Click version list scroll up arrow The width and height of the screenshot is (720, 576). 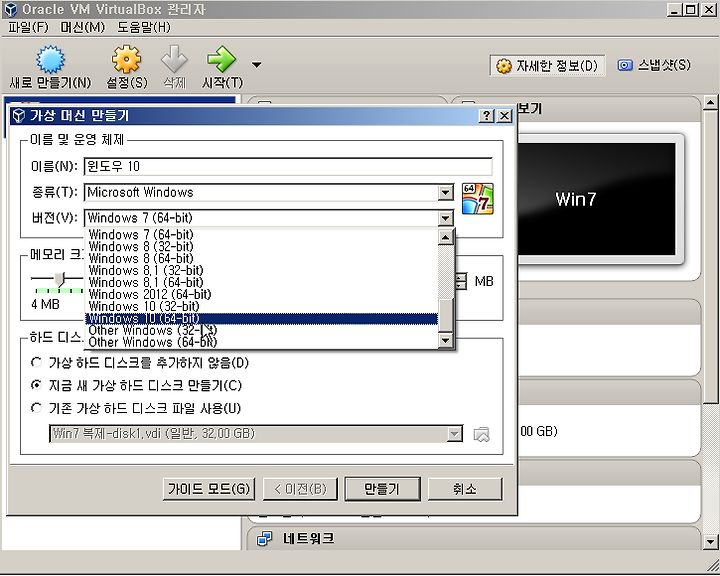click(x=446, y=237)
